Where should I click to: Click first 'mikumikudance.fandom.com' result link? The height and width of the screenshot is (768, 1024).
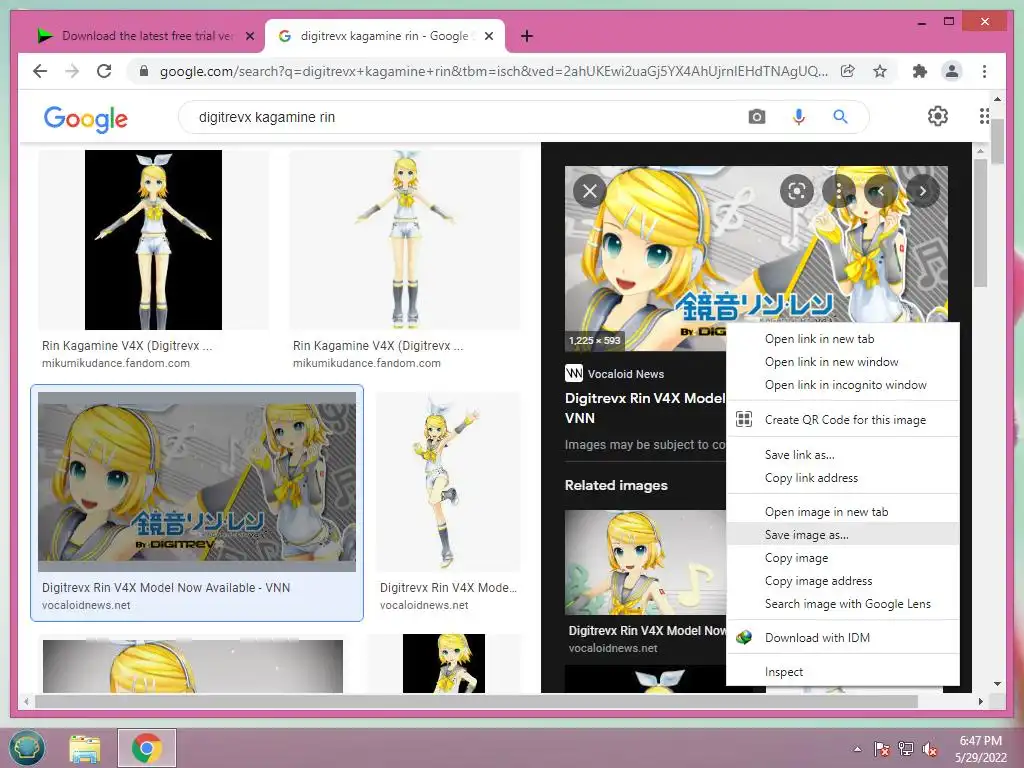pyautogui.click(x=116, y=363)
